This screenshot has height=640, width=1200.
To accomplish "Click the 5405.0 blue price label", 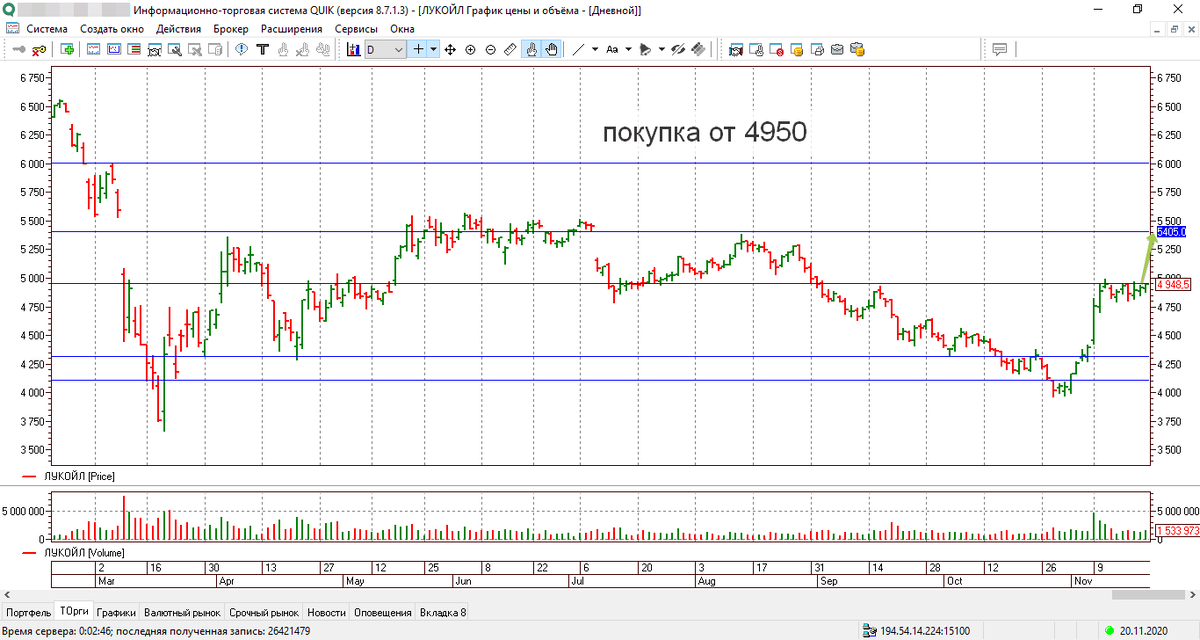I will pos(1170,232).
